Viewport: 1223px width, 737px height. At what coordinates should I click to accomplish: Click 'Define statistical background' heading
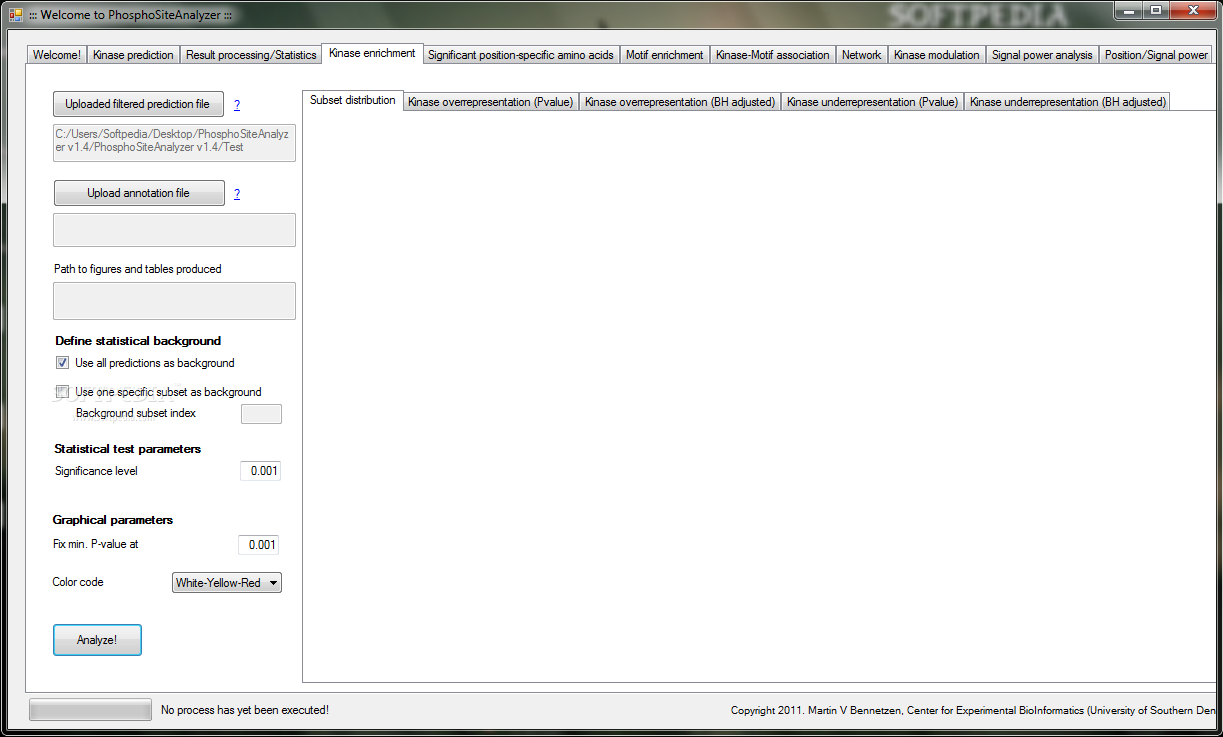pyautogui.click(x=138, y=341)
